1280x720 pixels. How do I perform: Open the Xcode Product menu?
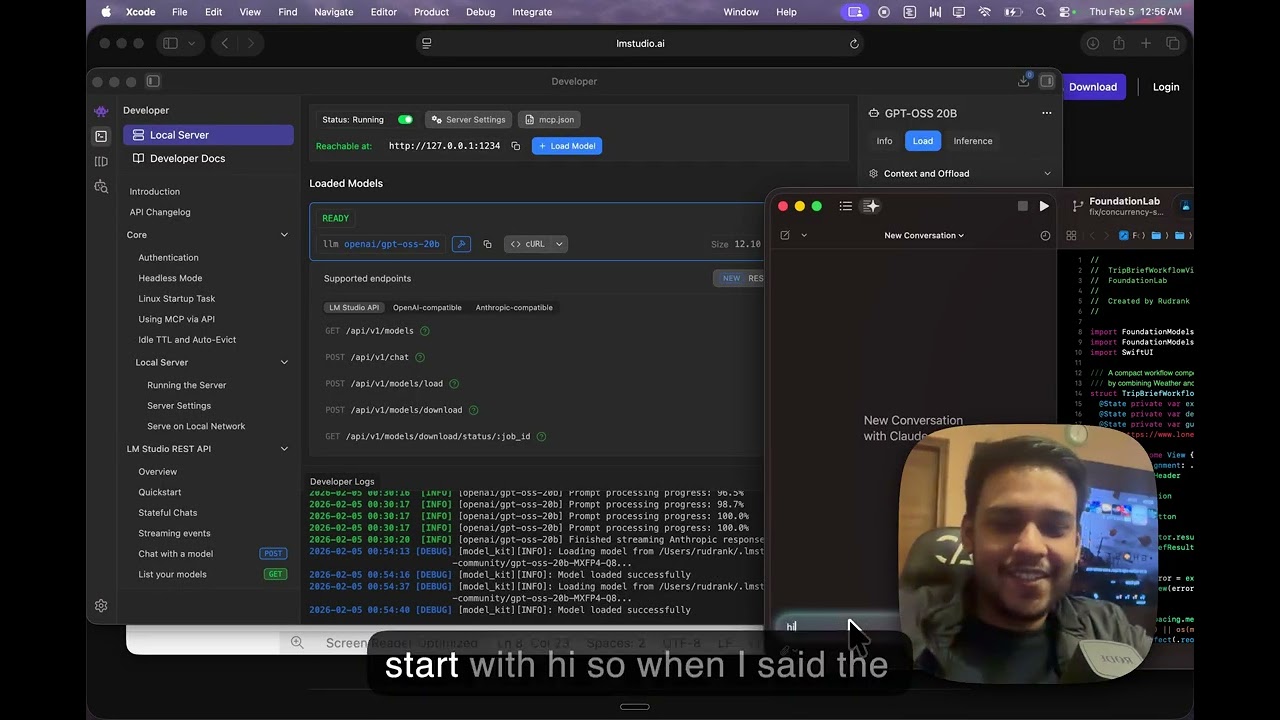(x=431, y=12)
